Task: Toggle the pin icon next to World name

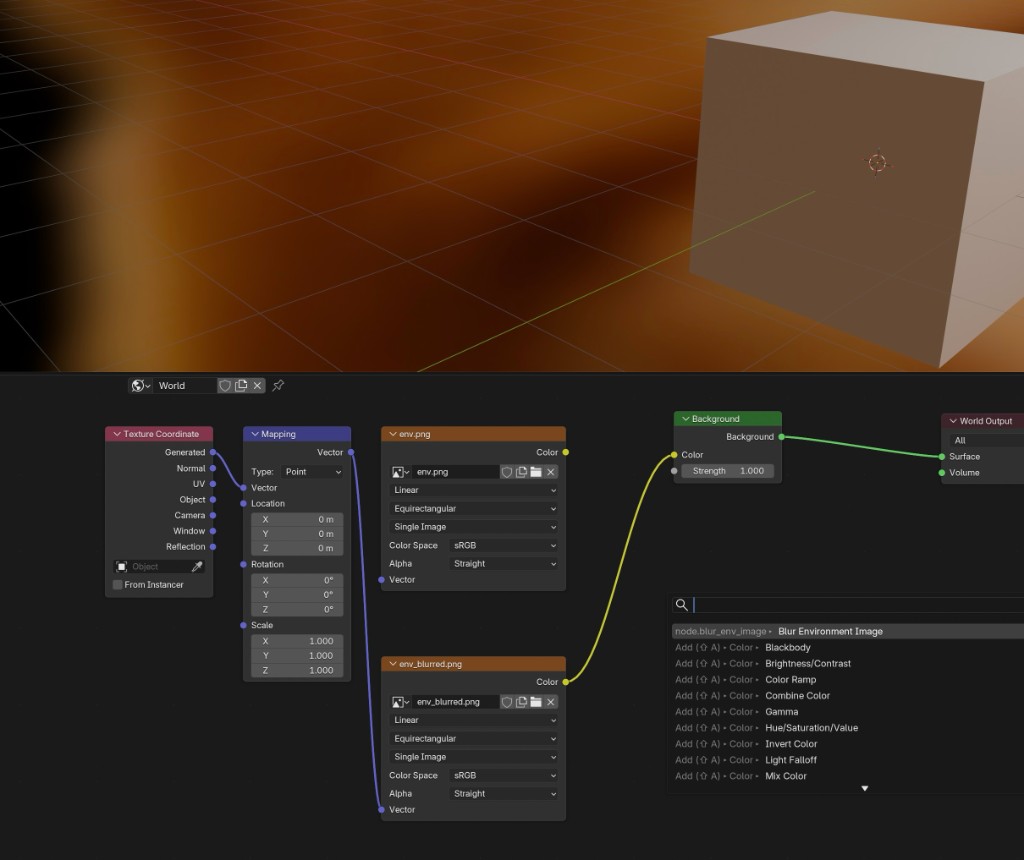Action: [x=277, y=385]
